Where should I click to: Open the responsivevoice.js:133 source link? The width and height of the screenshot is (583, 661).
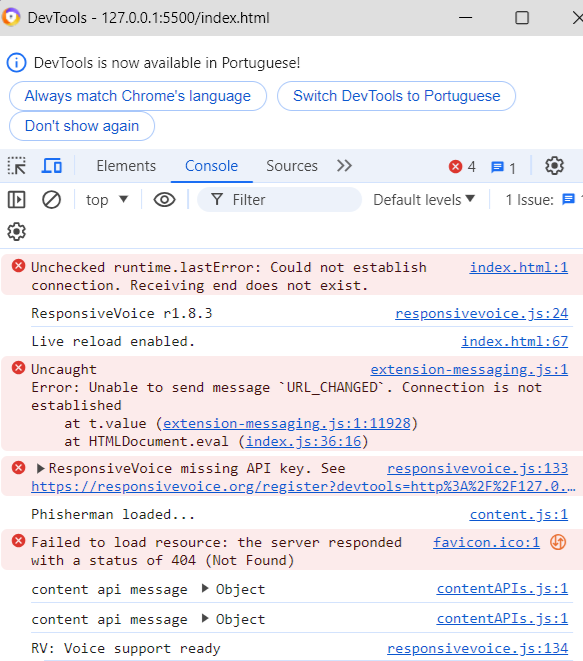[477, 468]
